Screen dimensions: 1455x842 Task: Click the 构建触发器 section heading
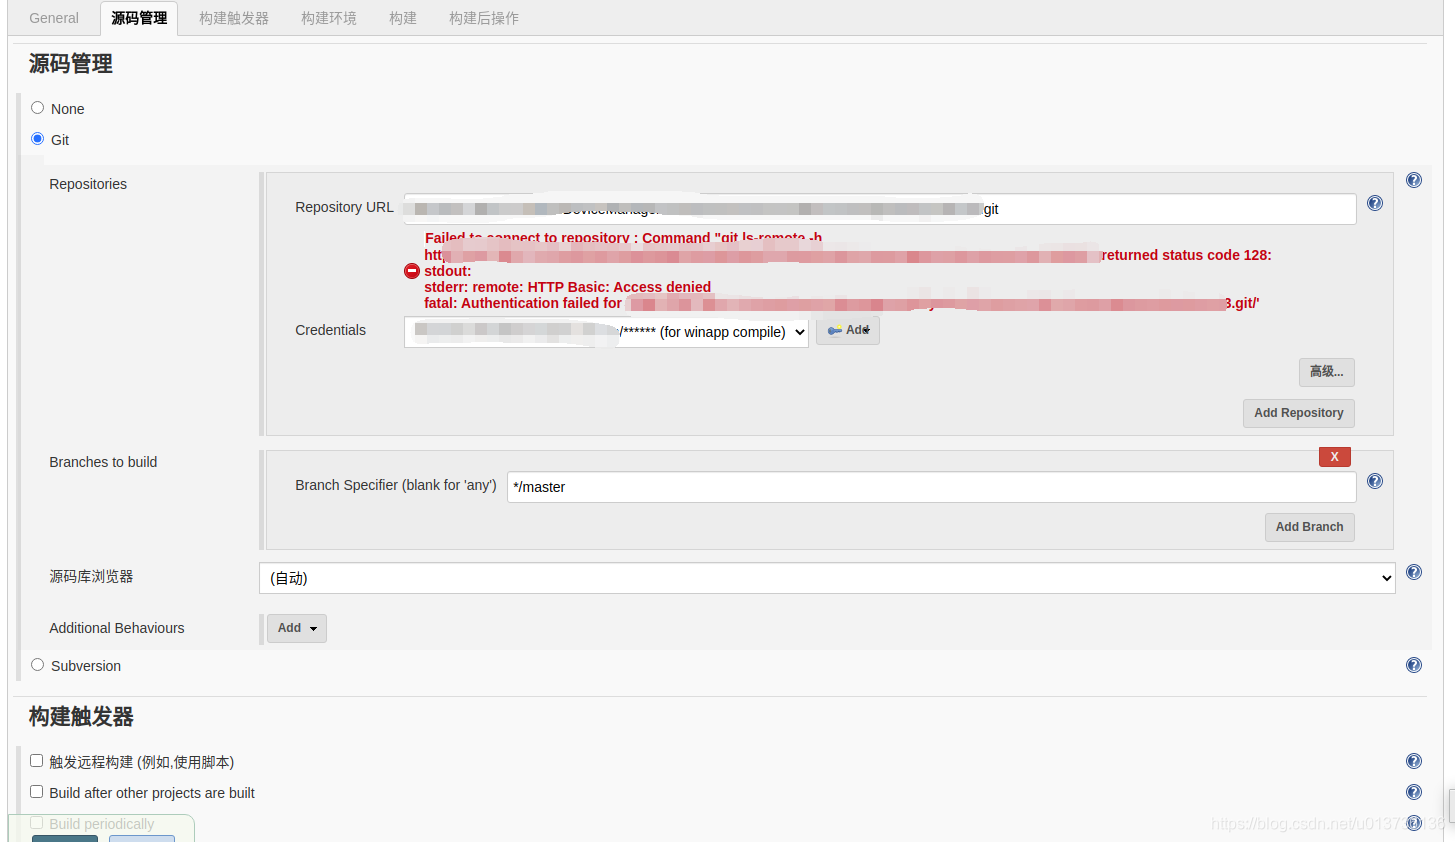pos(81,717)
